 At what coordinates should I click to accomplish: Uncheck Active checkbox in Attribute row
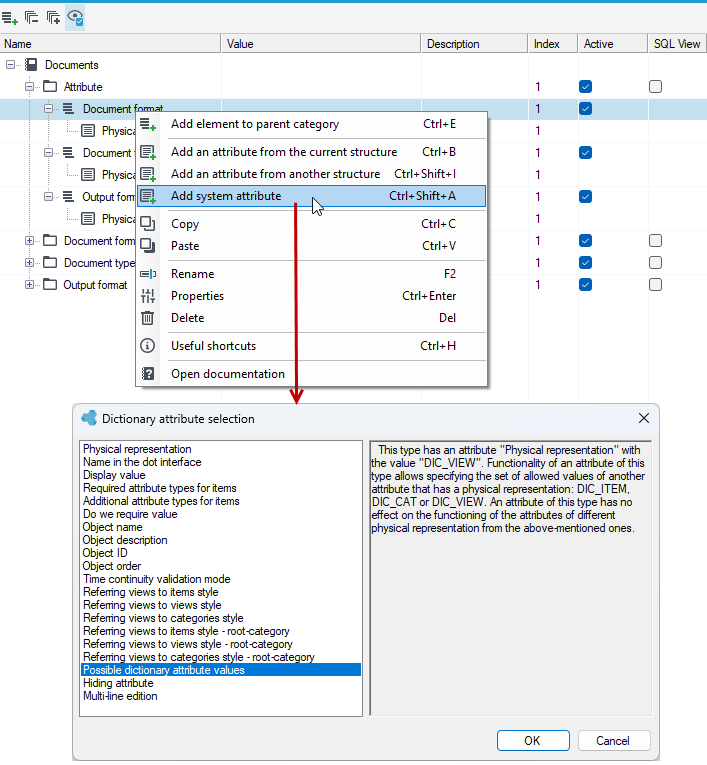[x=586, y=87]
